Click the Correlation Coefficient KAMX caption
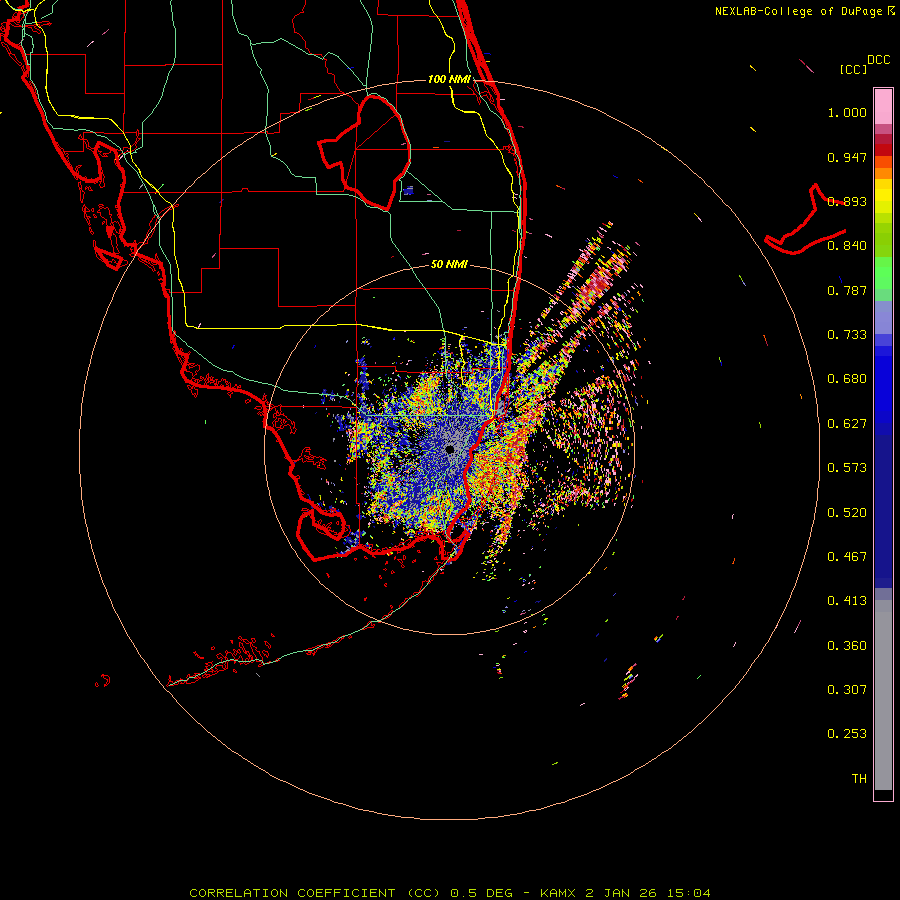The image size is (900, 900). (x=450, y=893)
